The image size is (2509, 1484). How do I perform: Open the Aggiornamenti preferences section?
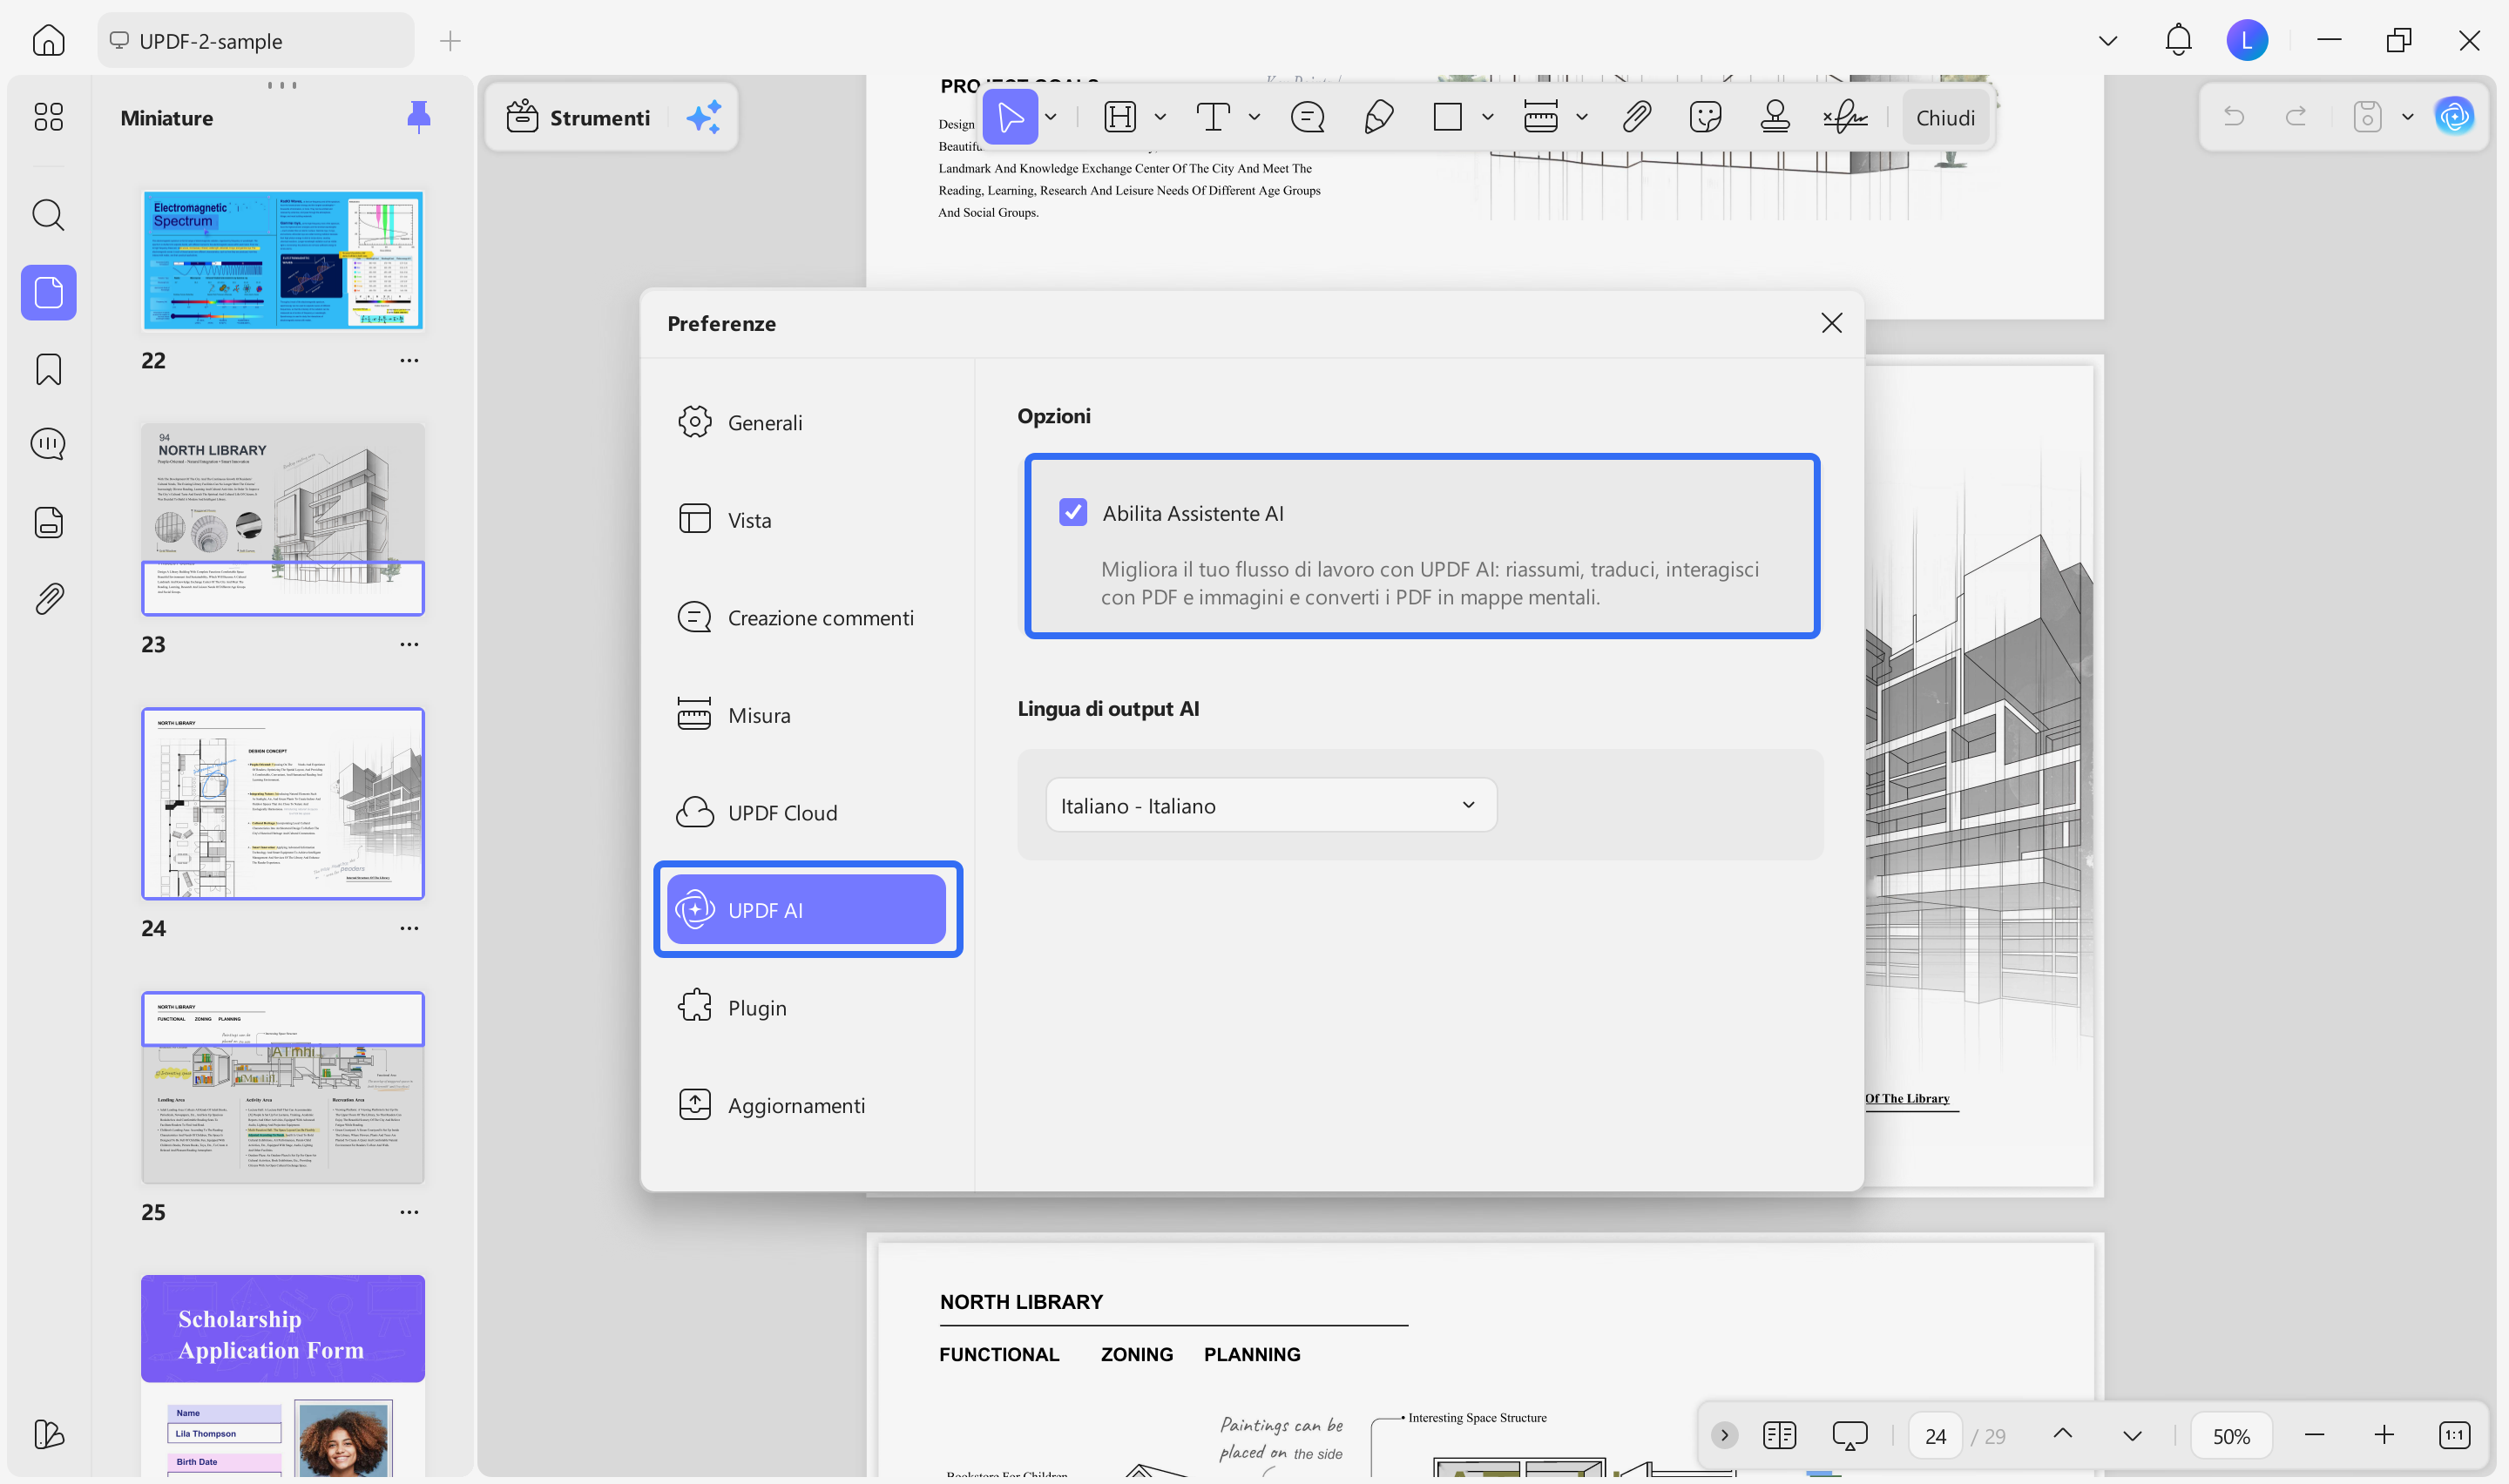click(807, 1105)
